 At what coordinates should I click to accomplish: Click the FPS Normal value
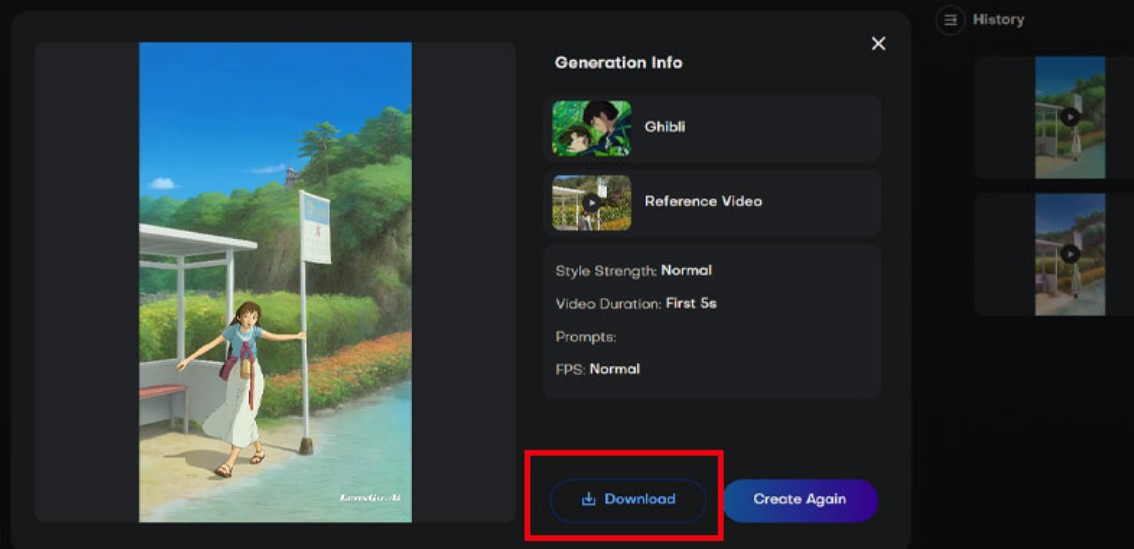click(614, 369)
